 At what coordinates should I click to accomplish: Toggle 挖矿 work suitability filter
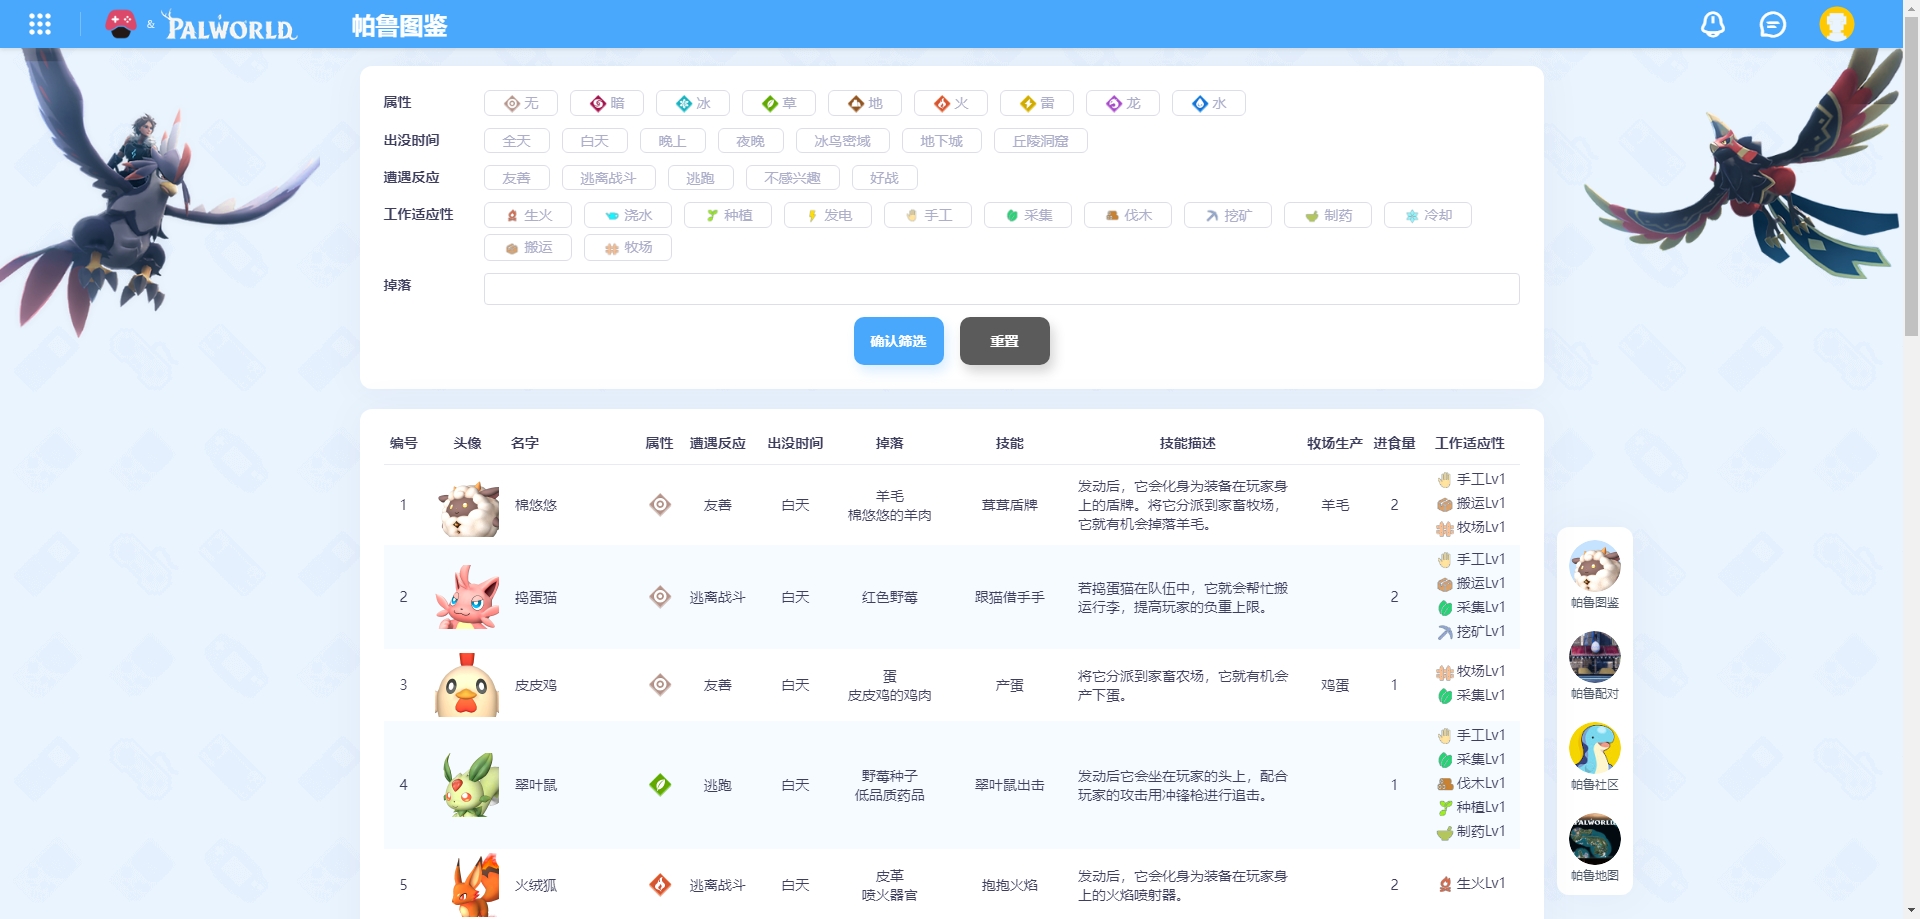[1228, 215]
